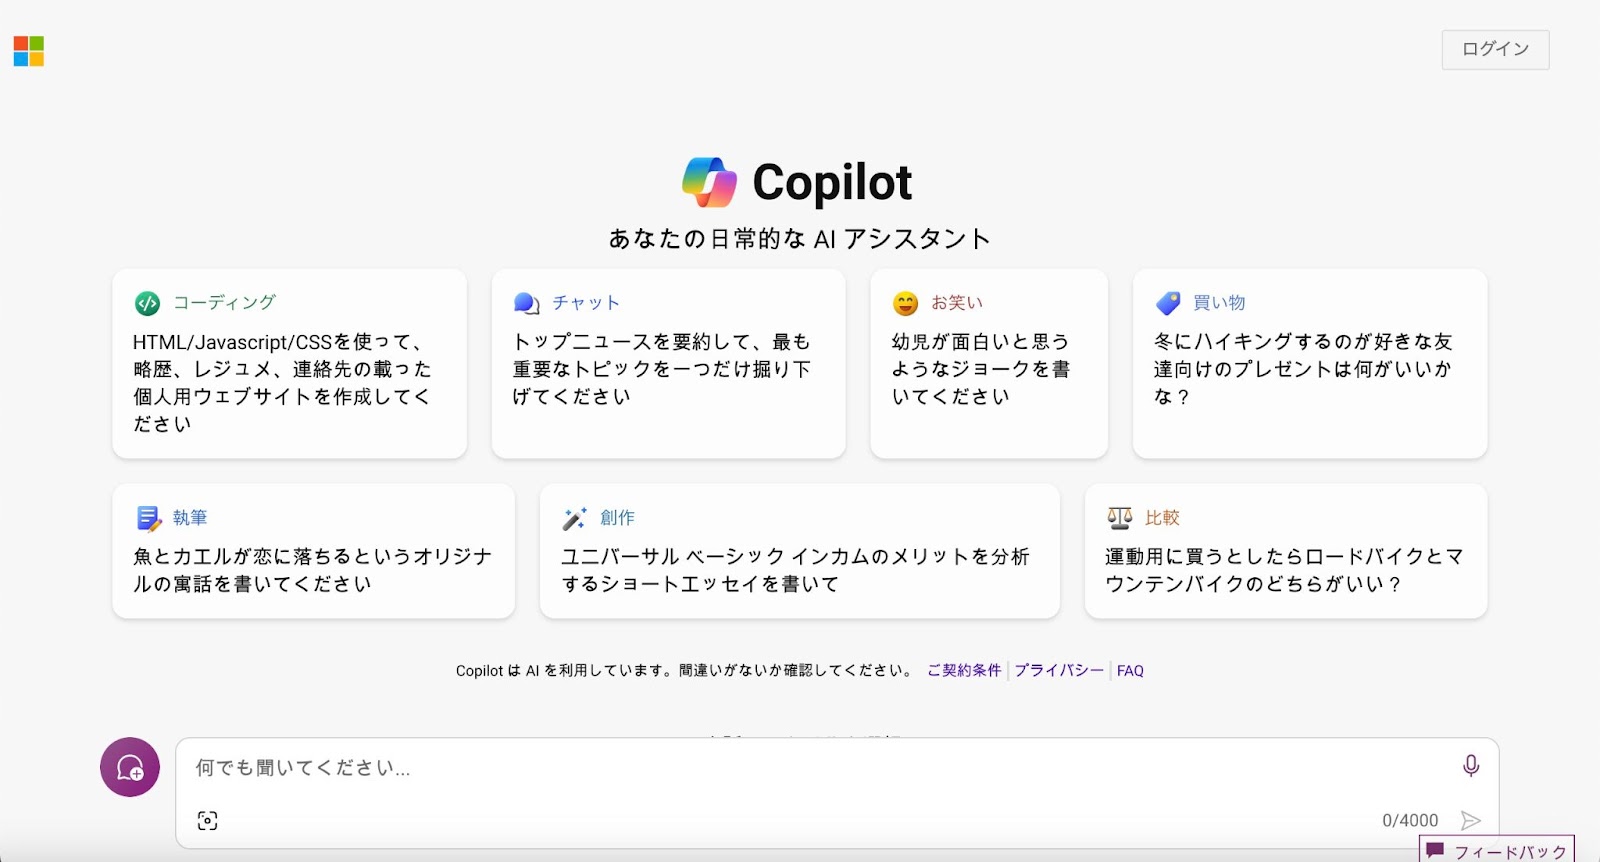Screen dimensions: 1600x862
Task: Click the 執筆 category label
Action: (190, 517)
